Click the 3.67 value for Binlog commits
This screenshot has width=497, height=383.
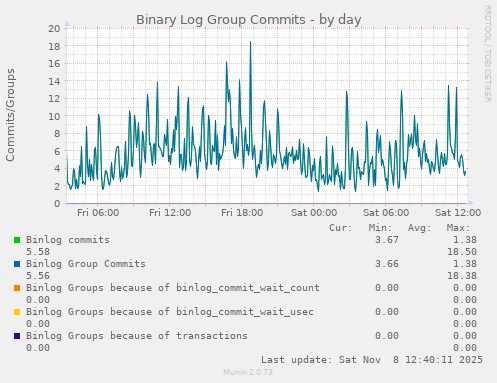tap(387, 240)
